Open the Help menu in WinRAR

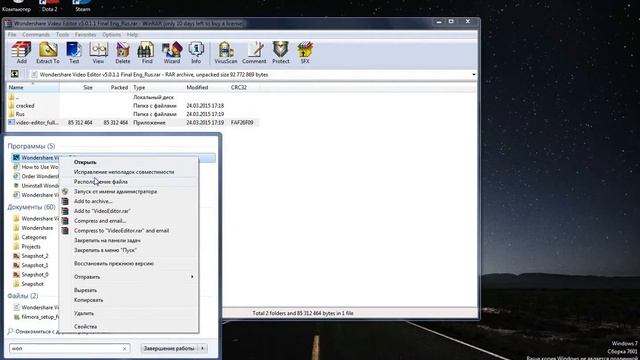(x=132, y=35)
